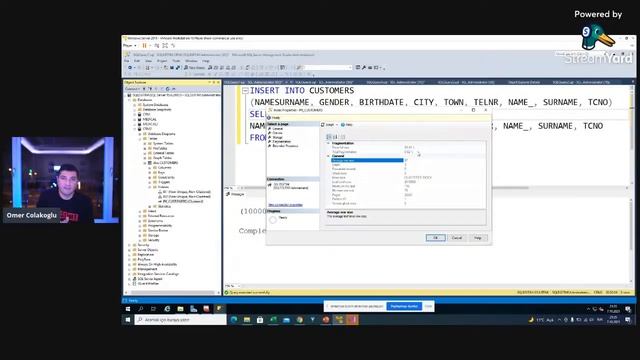
Task: Expand the Database Snapshots folder
Action: [135, 109]
